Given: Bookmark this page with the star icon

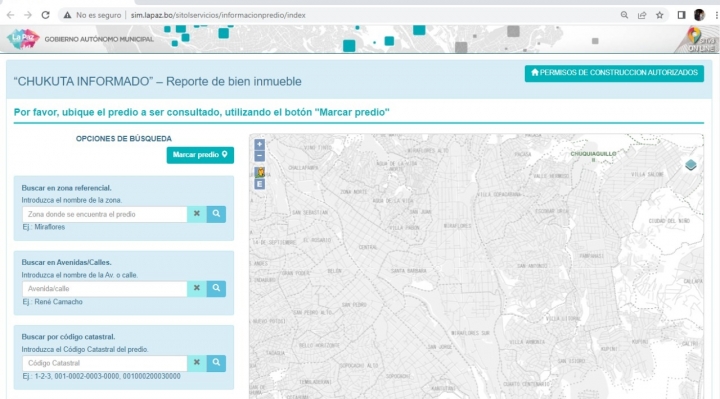Looking at the screenshot, I should pos(660,15).
